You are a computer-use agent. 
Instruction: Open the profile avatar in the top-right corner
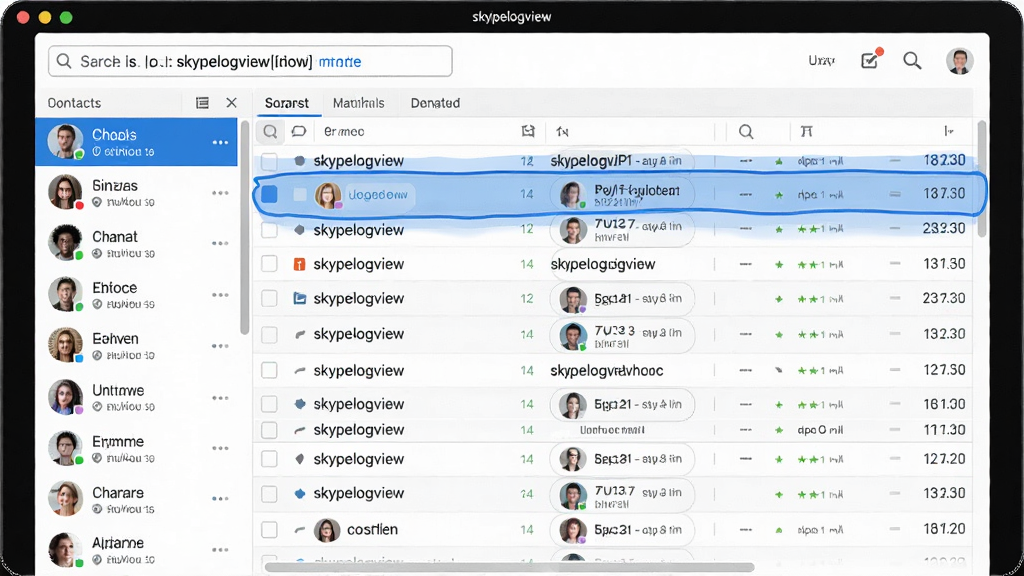pyautogui.click(x=959, y=61)
